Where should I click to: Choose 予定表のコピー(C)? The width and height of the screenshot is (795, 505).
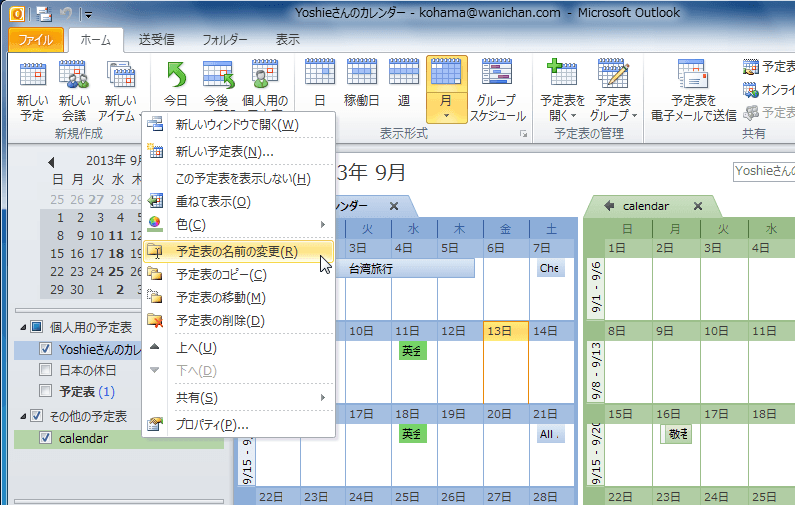tap(239, 274)
